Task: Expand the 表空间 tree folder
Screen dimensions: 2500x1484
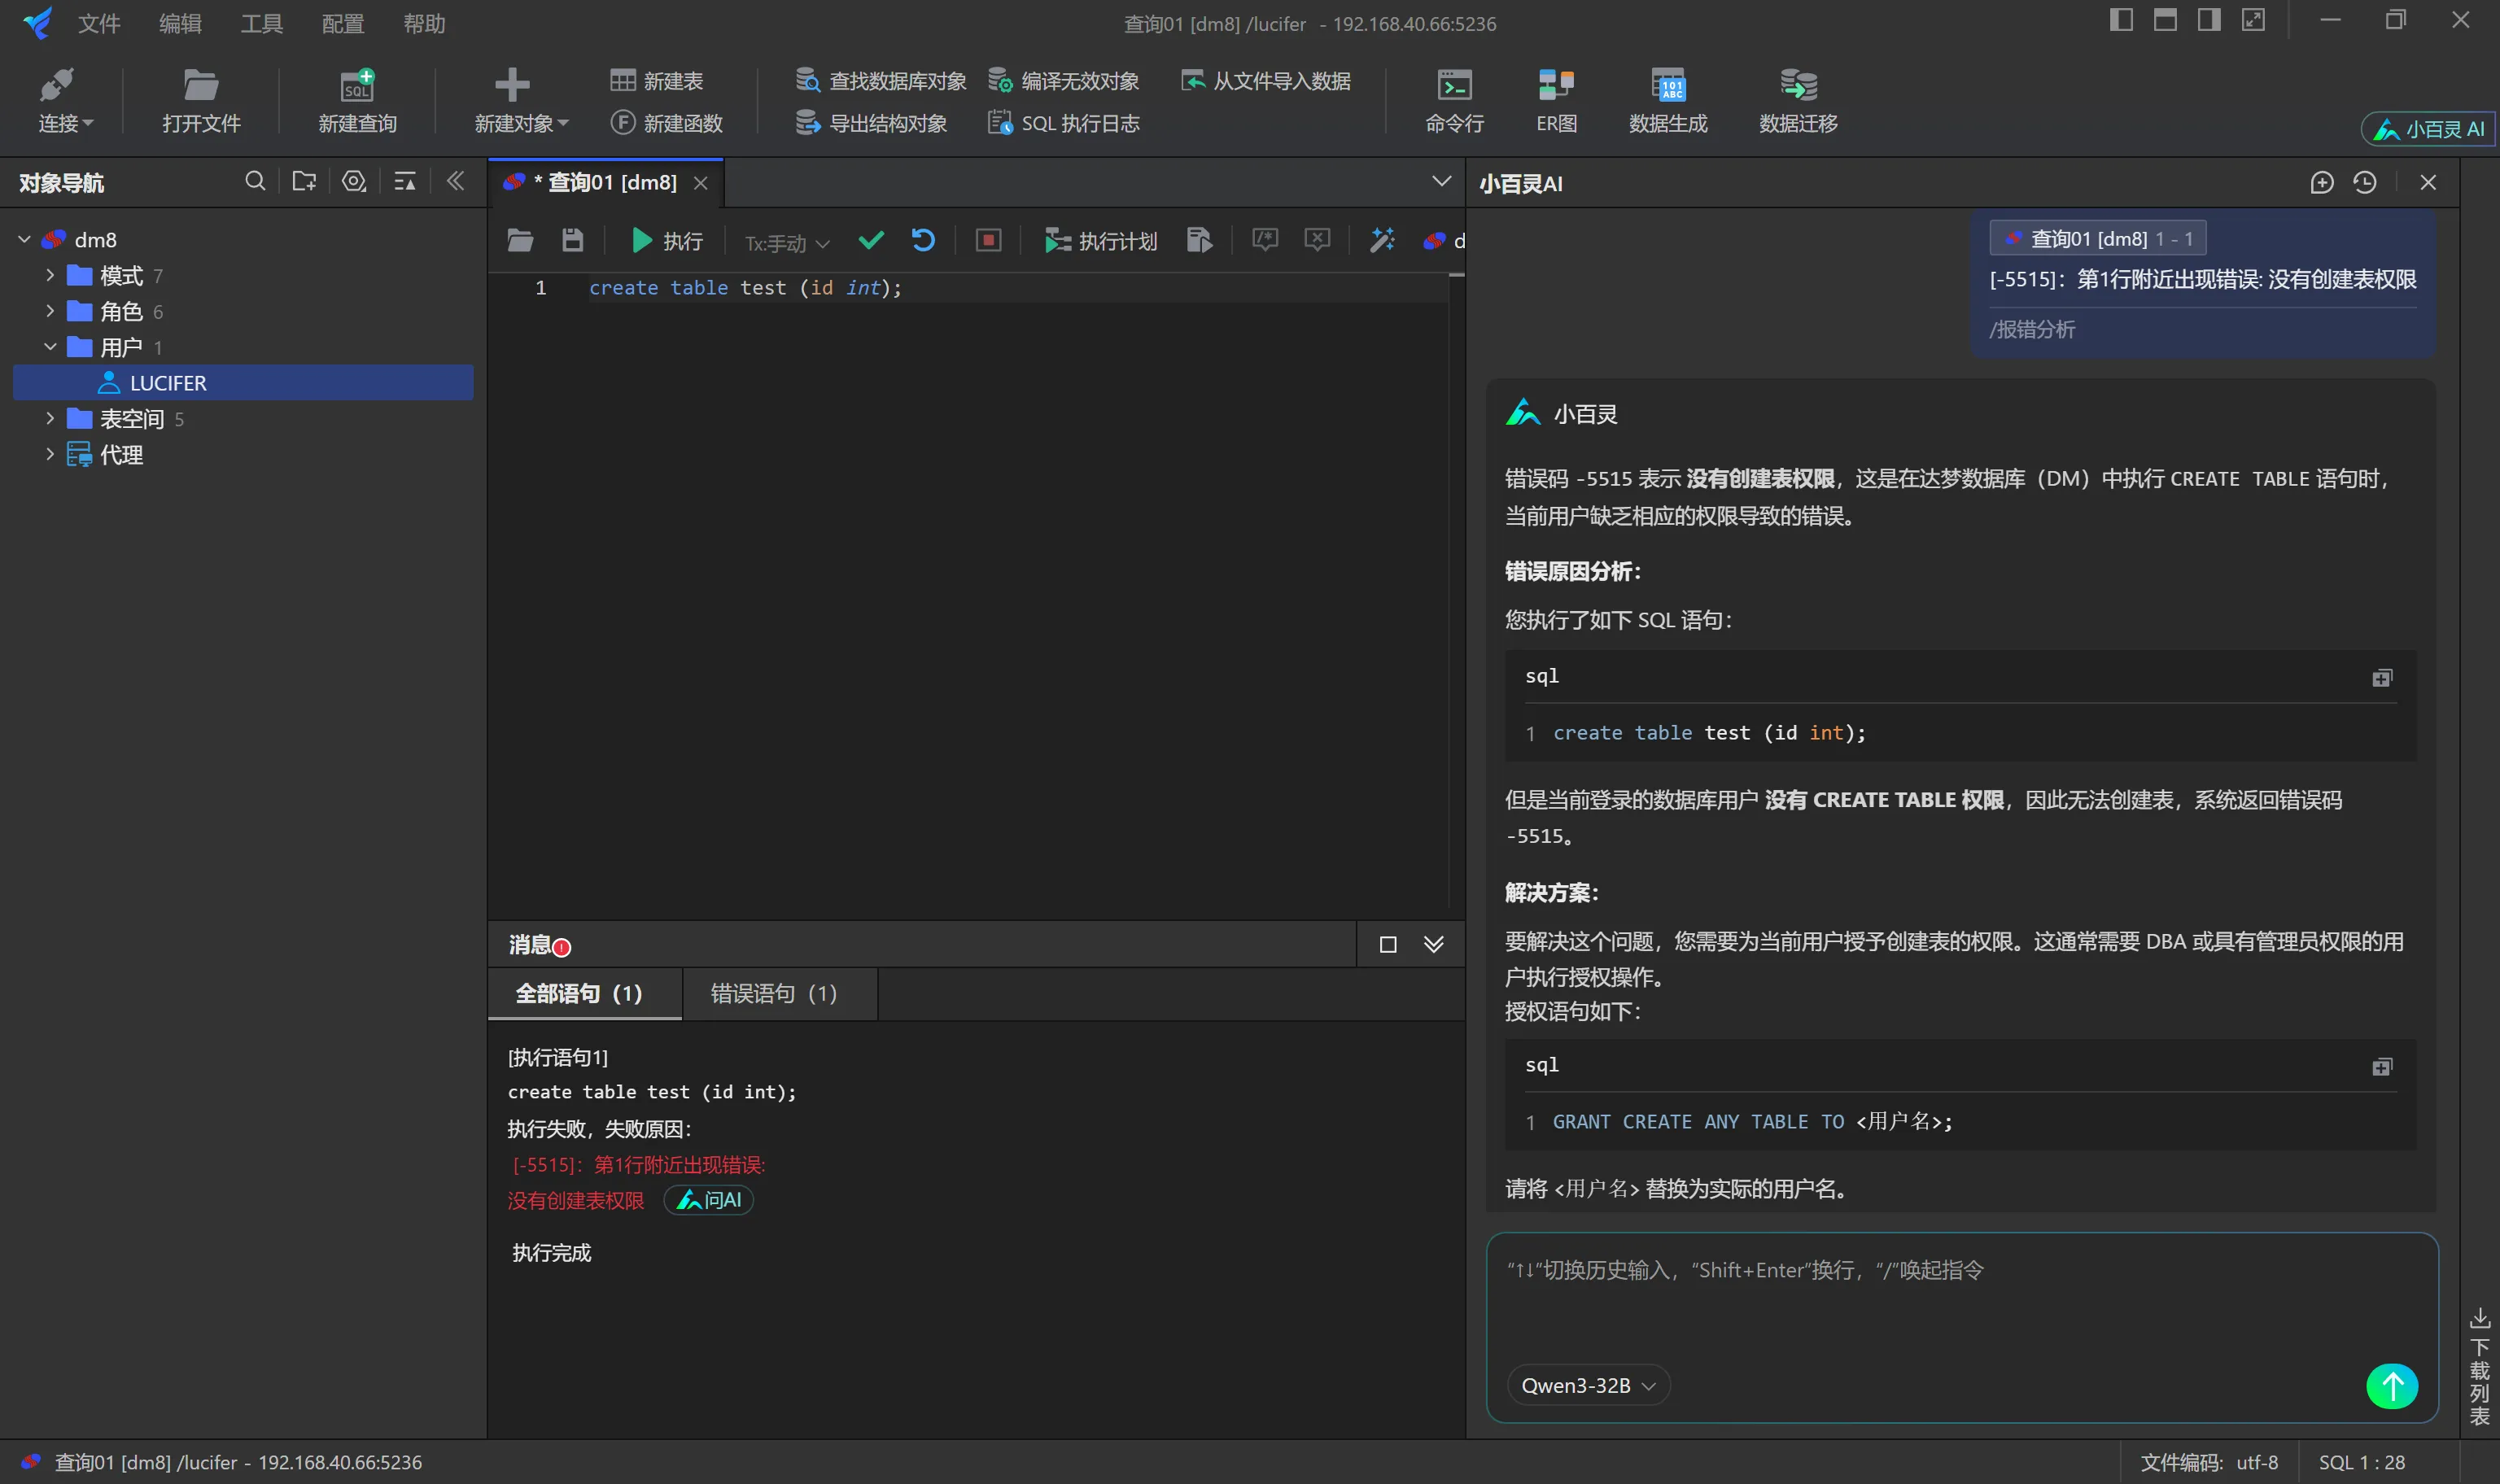Action: pos(50,419)
